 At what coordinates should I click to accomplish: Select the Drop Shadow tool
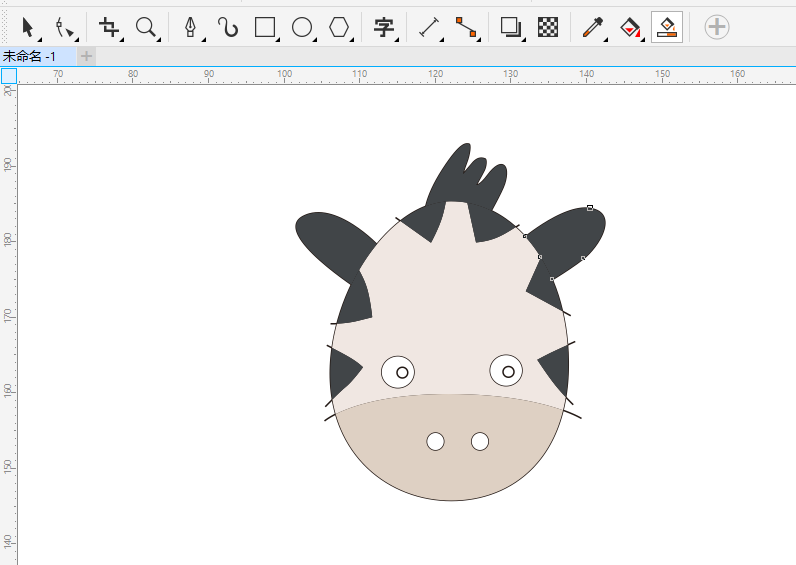click(x=511, y=27)
